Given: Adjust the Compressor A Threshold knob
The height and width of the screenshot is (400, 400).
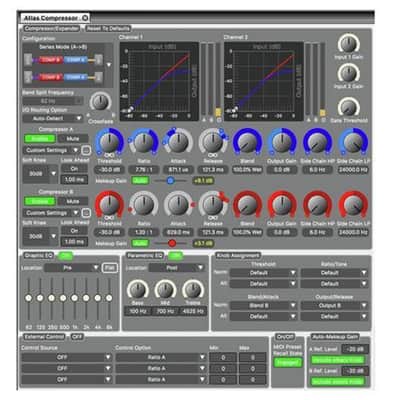Looking at the screenshot, I should pyautogui.click(x=109, y=142).
